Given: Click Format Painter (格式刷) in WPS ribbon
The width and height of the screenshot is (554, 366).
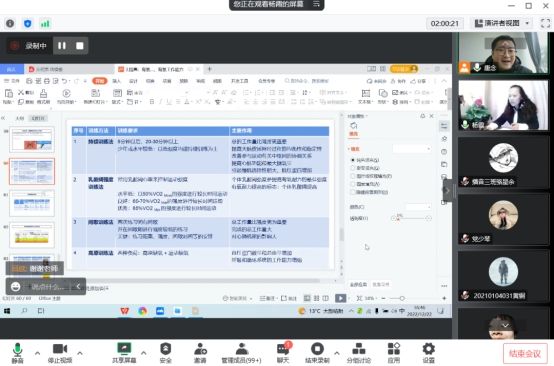Looking at the screenshot, I should pyautogui.click(x=43, y=96).
